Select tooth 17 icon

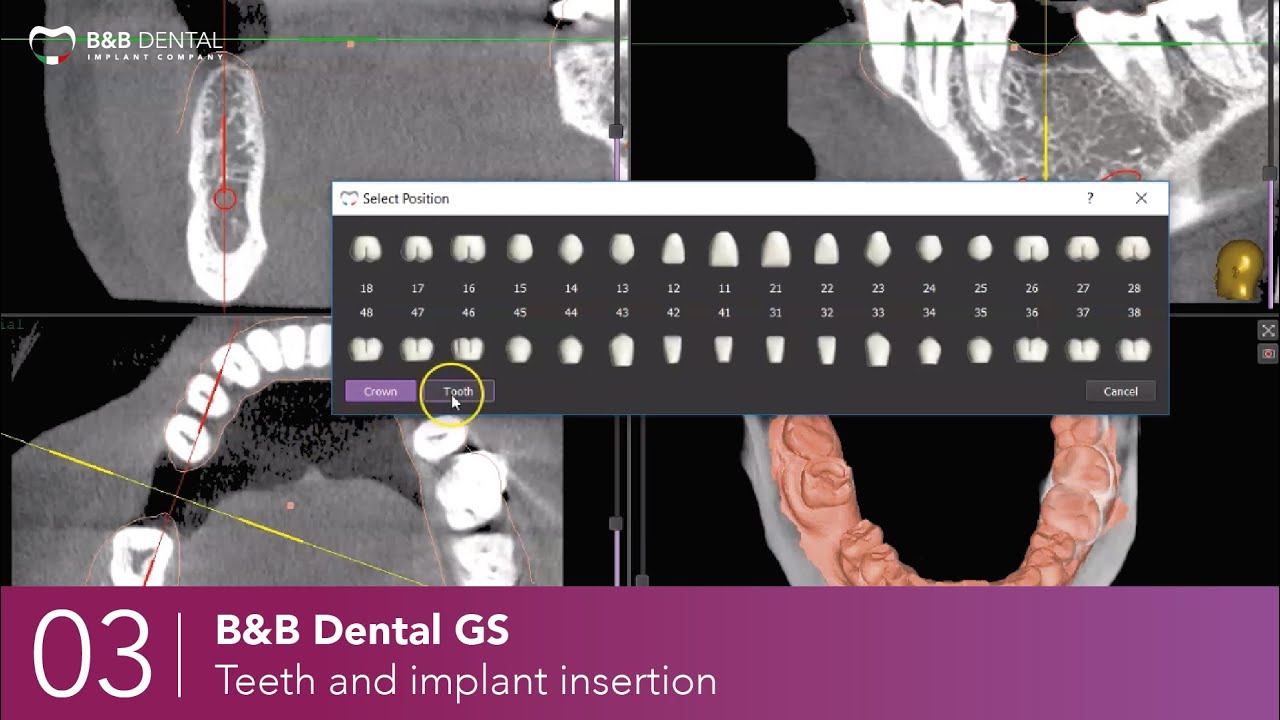coord(417,249)
